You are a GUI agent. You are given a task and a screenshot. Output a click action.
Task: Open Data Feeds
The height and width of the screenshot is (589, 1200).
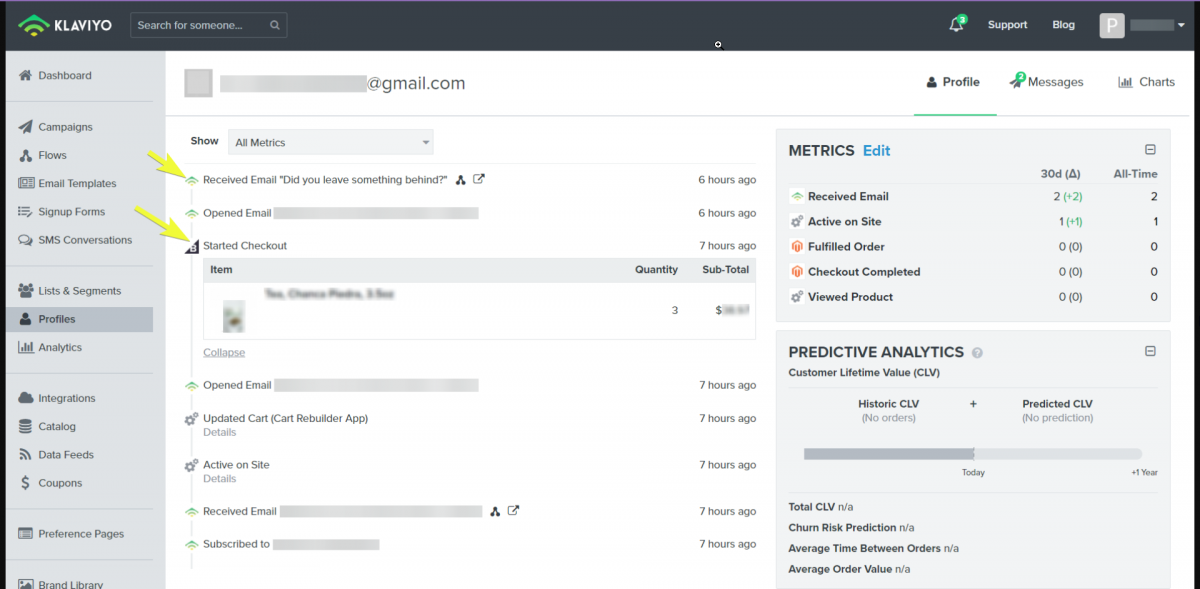(x=66, y=454)
